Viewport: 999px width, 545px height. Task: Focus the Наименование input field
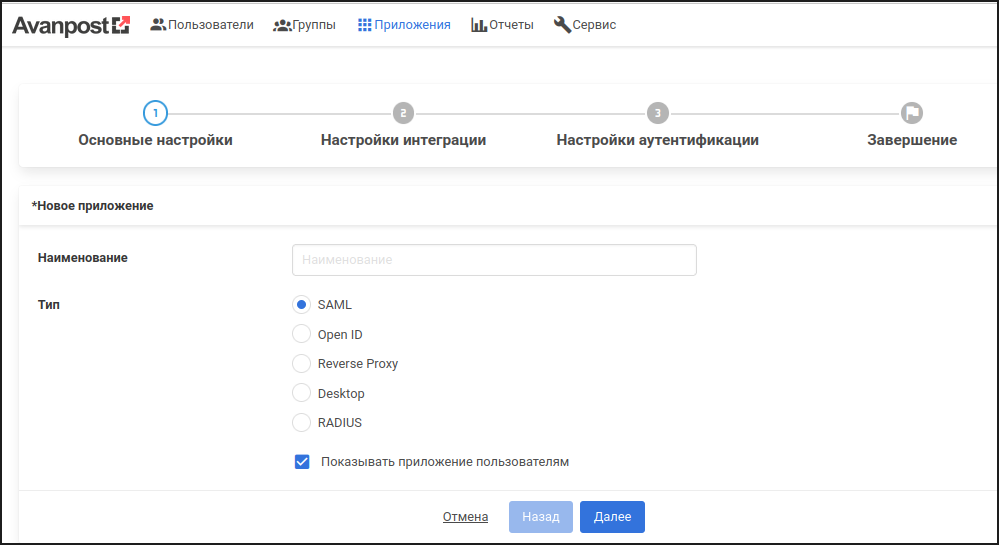[494, 260]
